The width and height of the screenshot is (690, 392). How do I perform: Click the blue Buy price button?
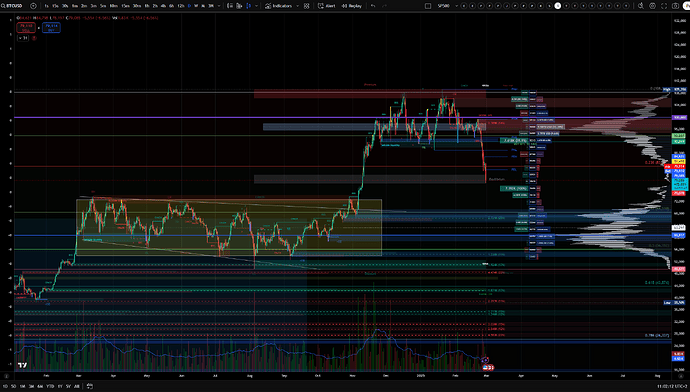[51, 27]
